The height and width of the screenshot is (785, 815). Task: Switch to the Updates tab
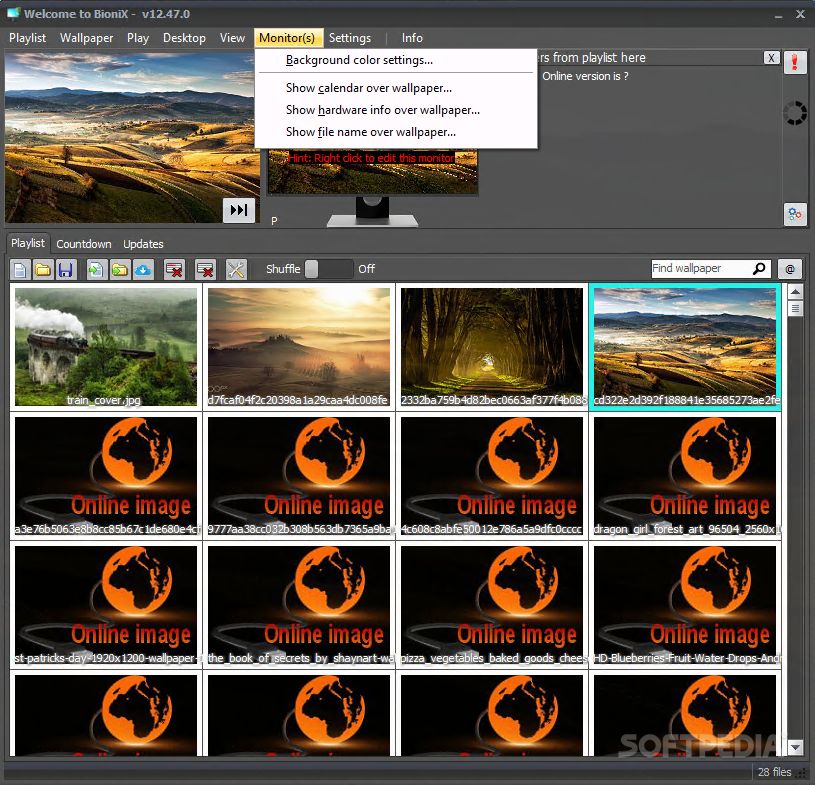tap(143, 244)
